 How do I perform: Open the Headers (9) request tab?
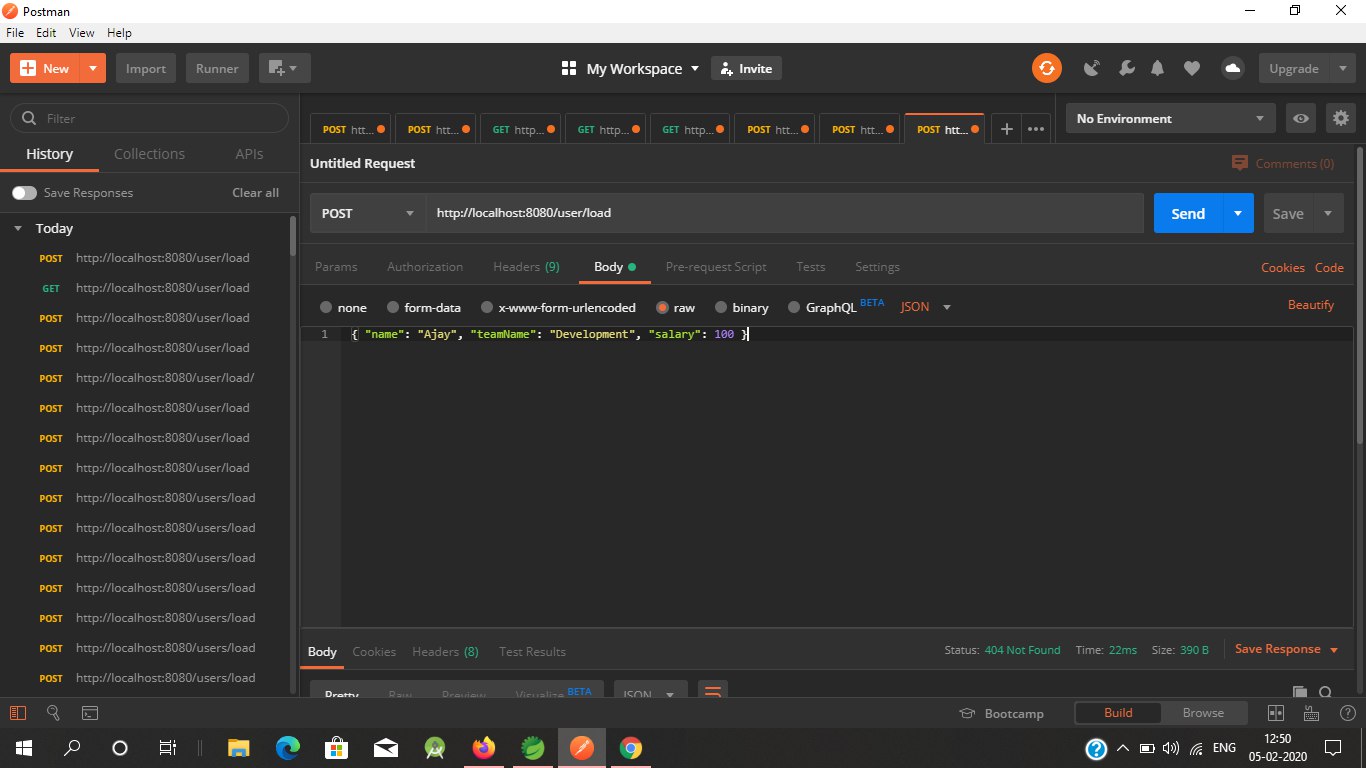click(526, 267)
